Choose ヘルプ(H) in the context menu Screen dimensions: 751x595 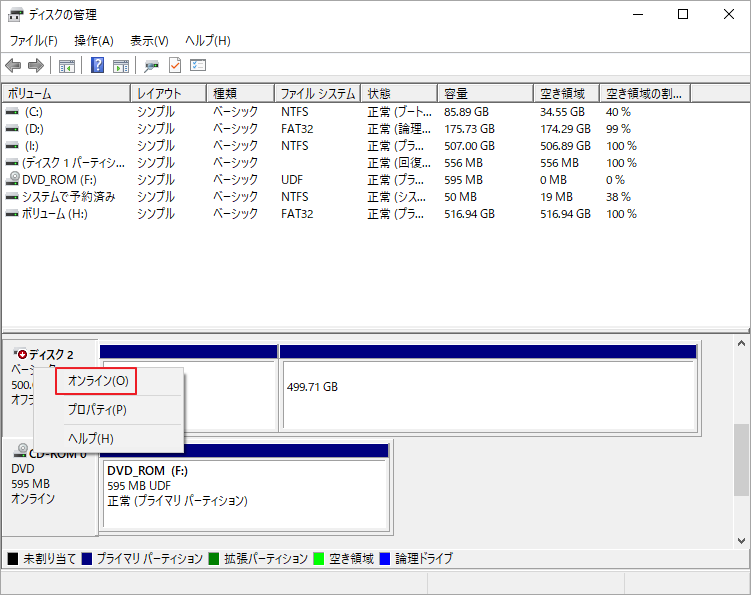[x=91, y=438]
